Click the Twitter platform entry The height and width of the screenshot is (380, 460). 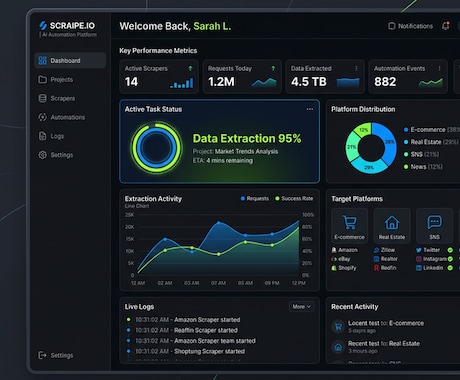tap(428, 250)
